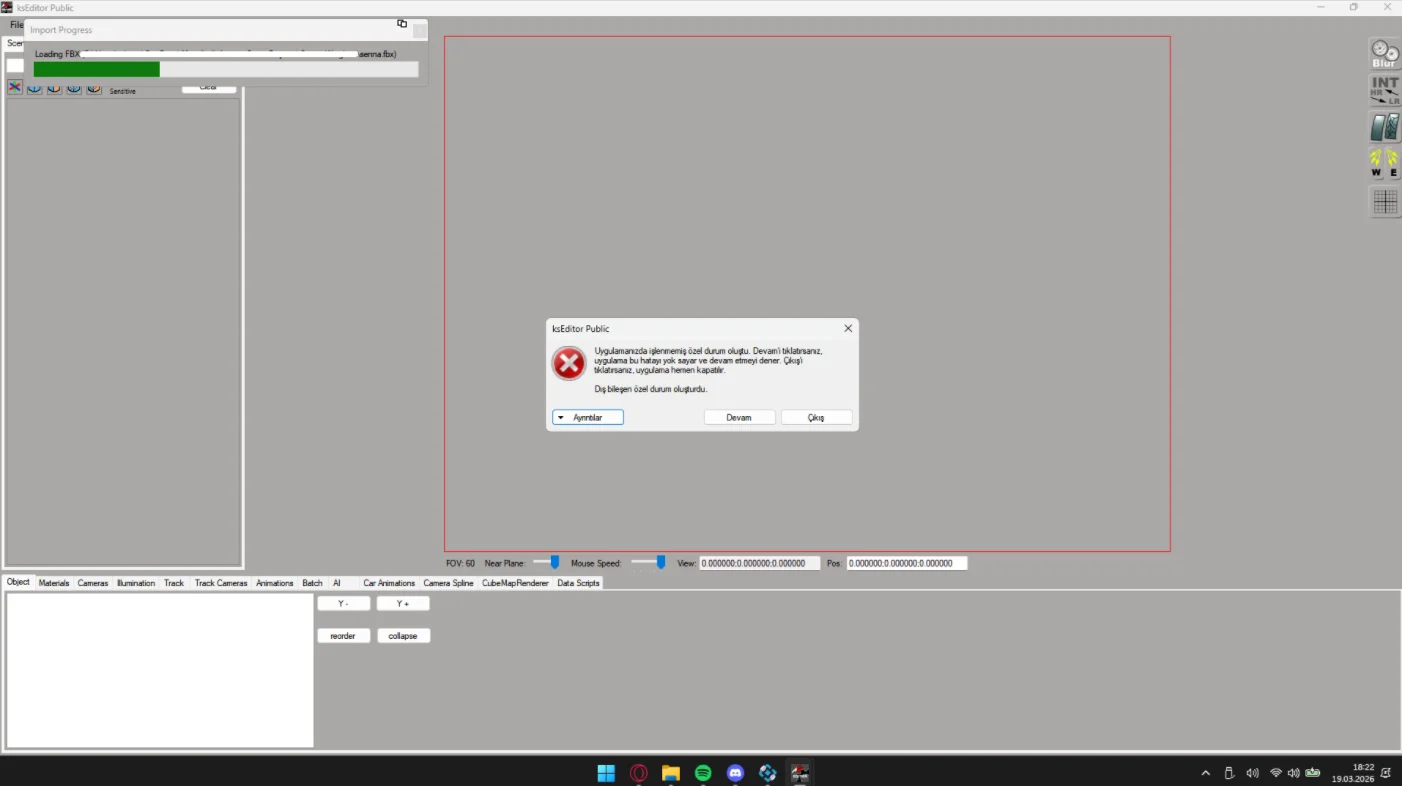The width and height of the screenshot is (1402, 786).
Task: Close the ksEditor Public error dialog
Action: [848, 328]
